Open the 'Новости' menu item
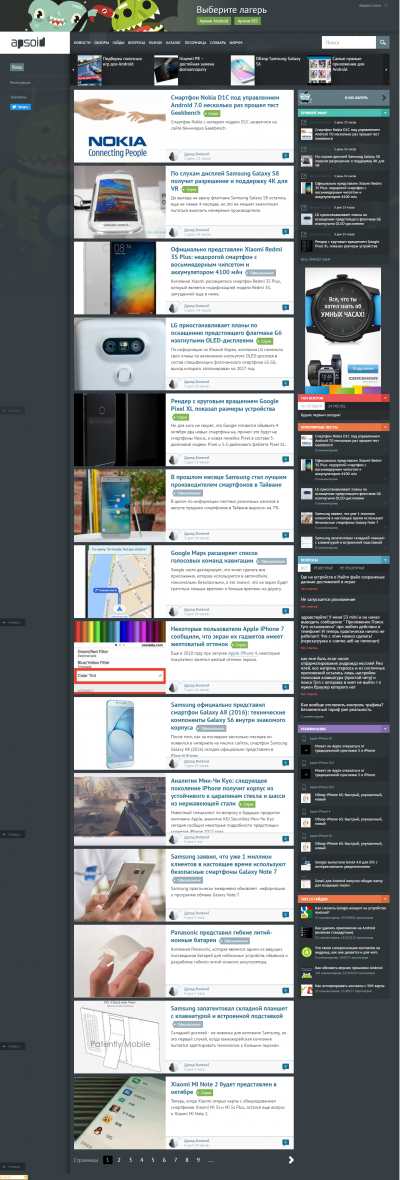This screenshot has height=1180, width=400. (x=82, y=43)
